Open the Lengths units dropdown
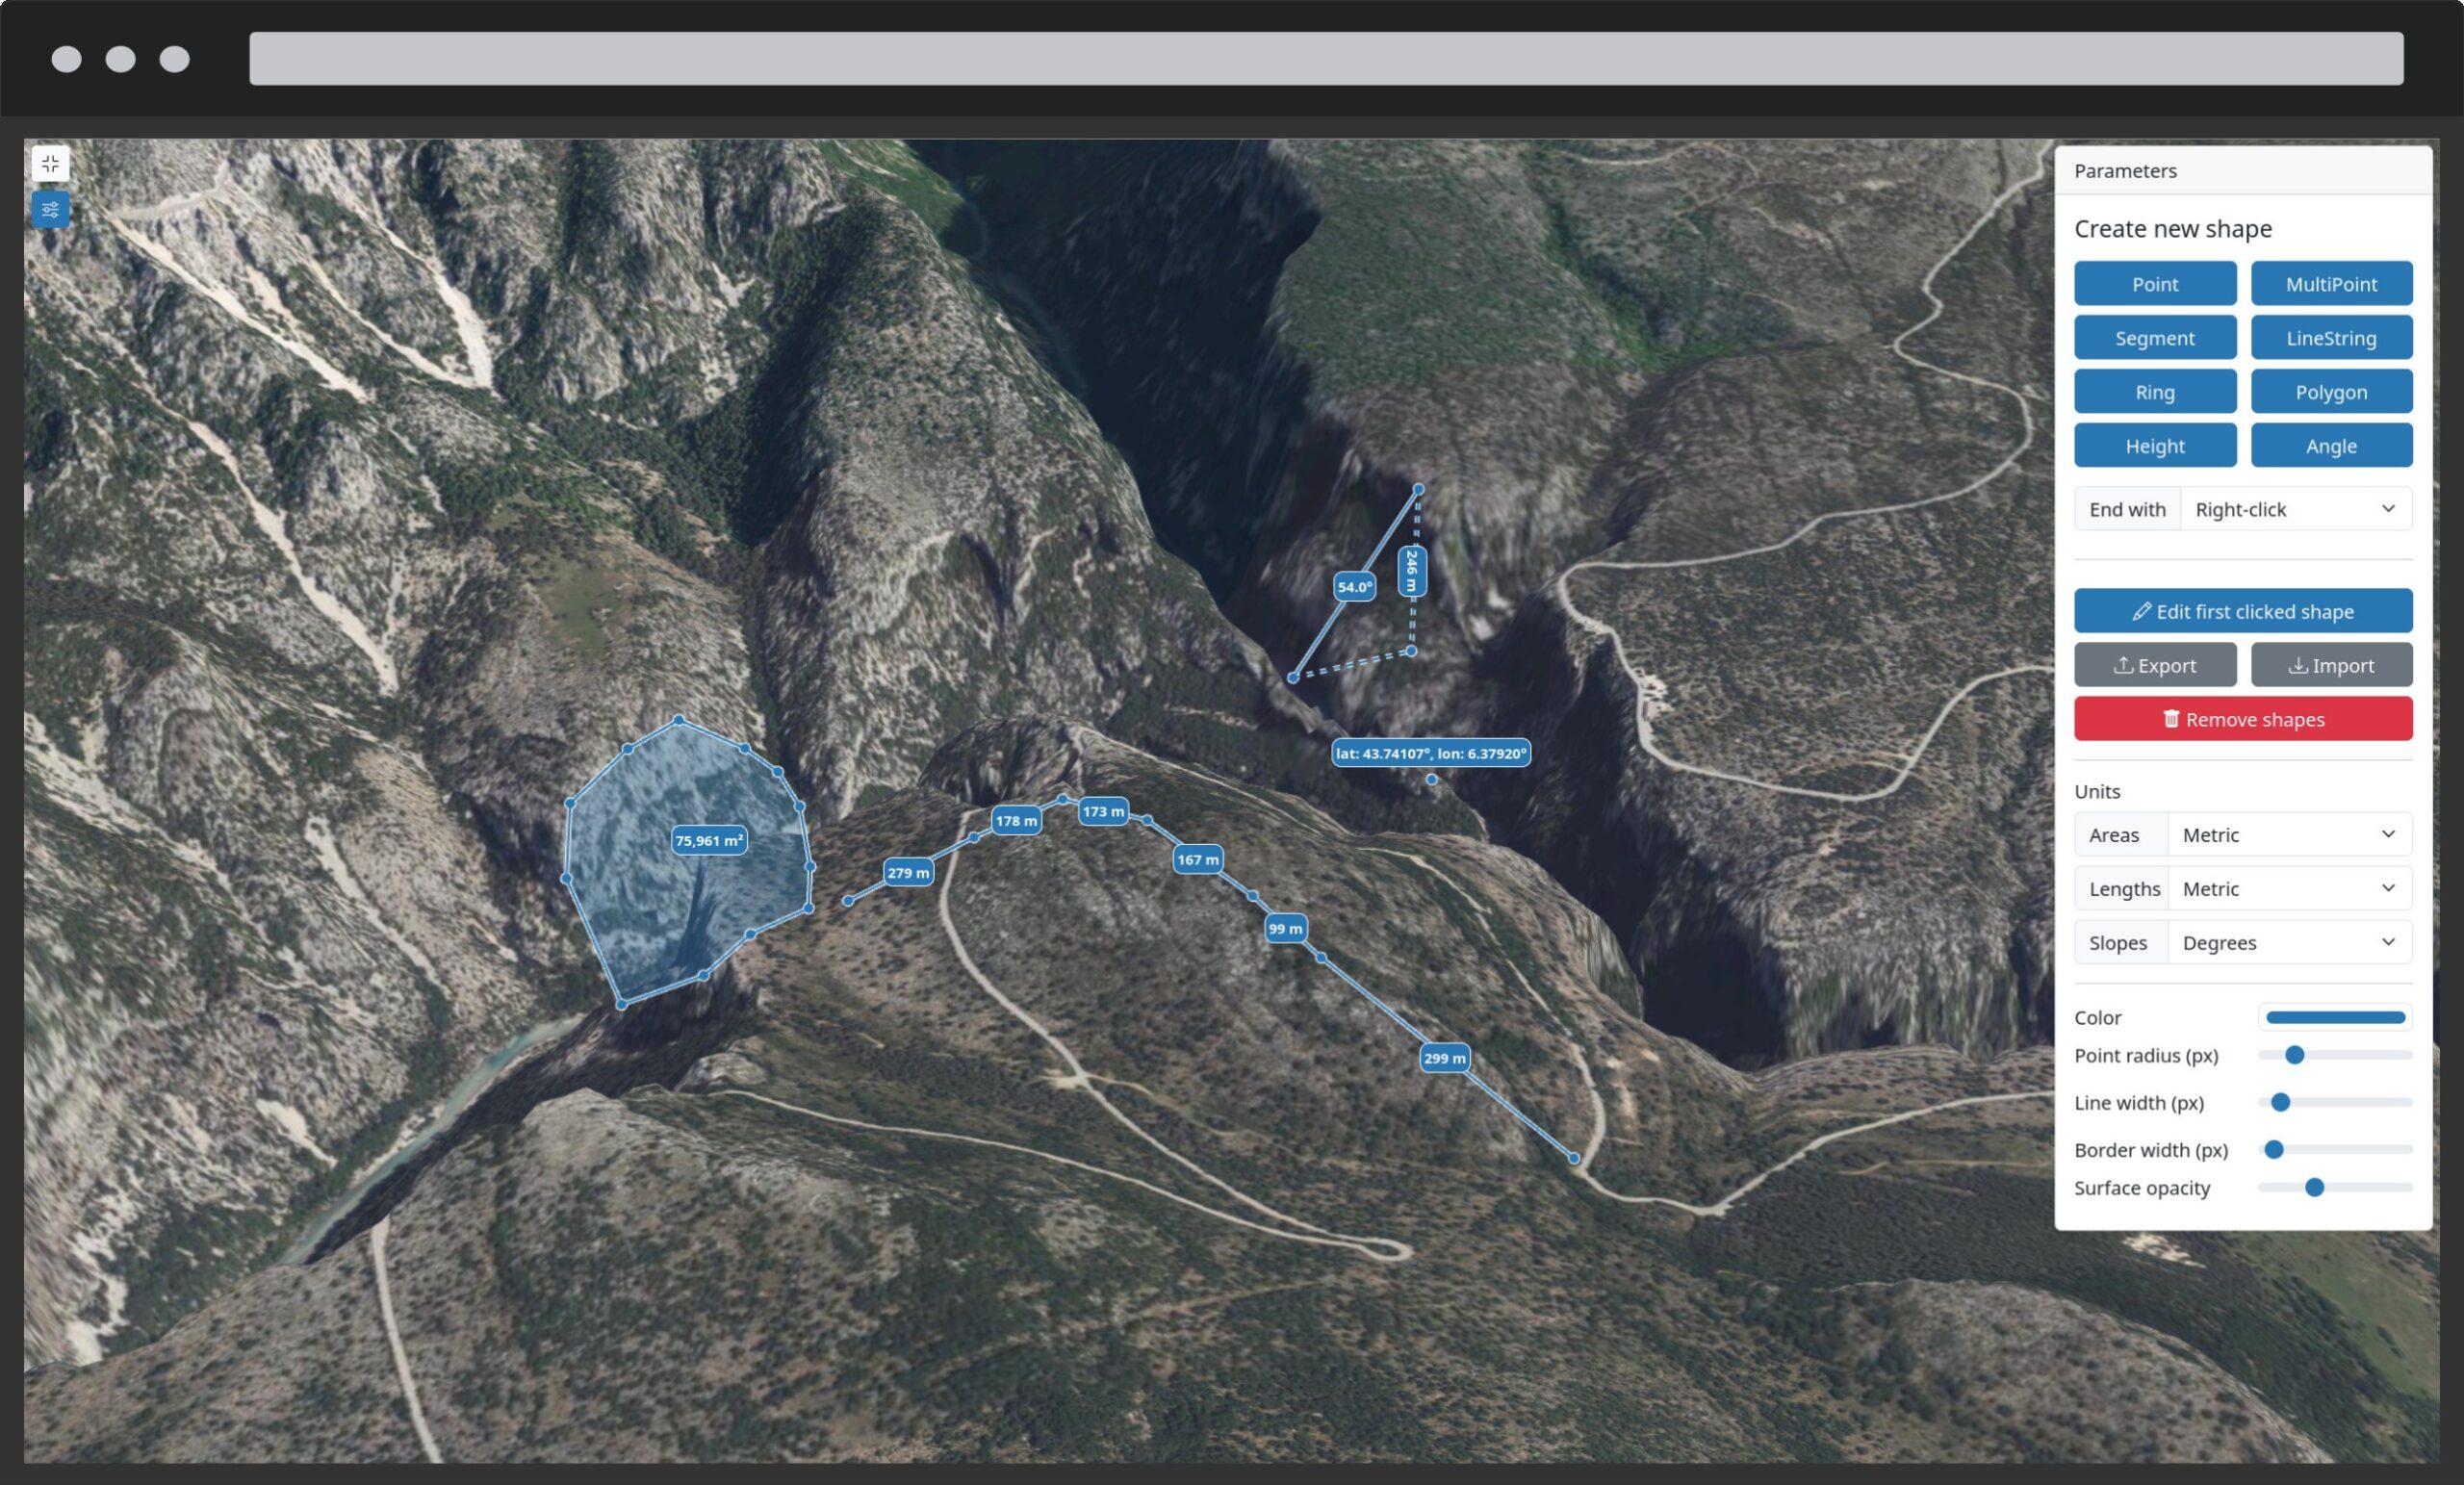The image size is (2464, 1485). (2288, 888)
